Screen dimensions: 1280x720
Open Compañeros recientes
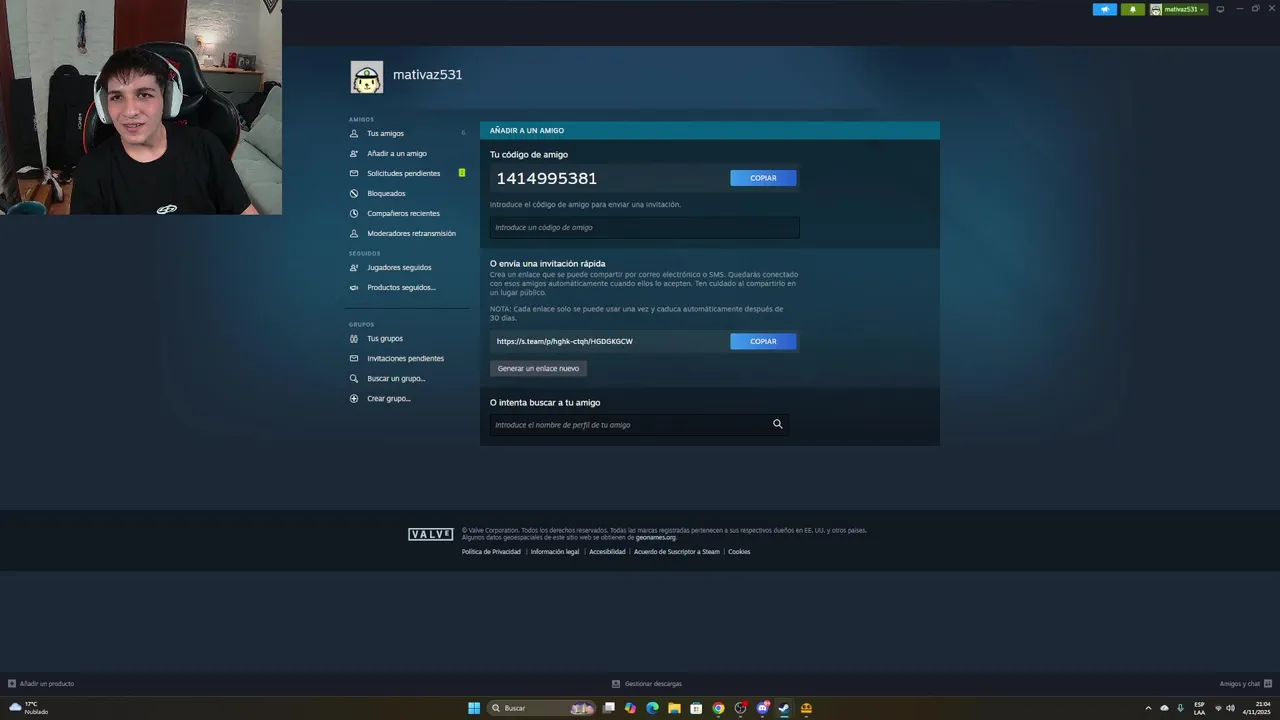tap(403, 213)
